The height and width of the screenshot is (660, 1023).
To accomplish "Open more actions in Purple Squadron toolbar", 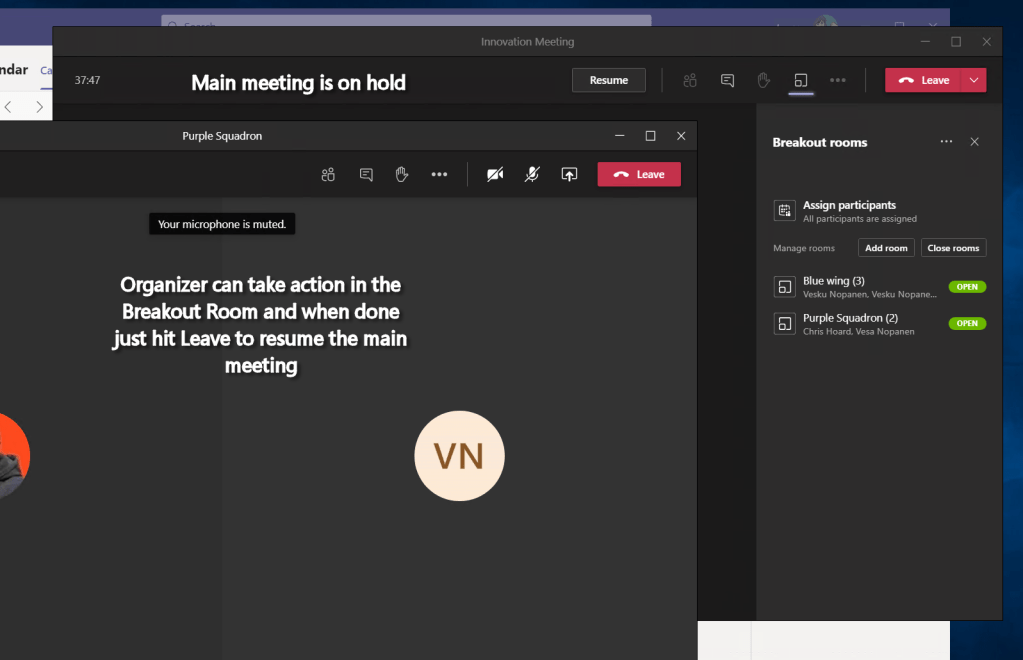I will click(439, 174).
